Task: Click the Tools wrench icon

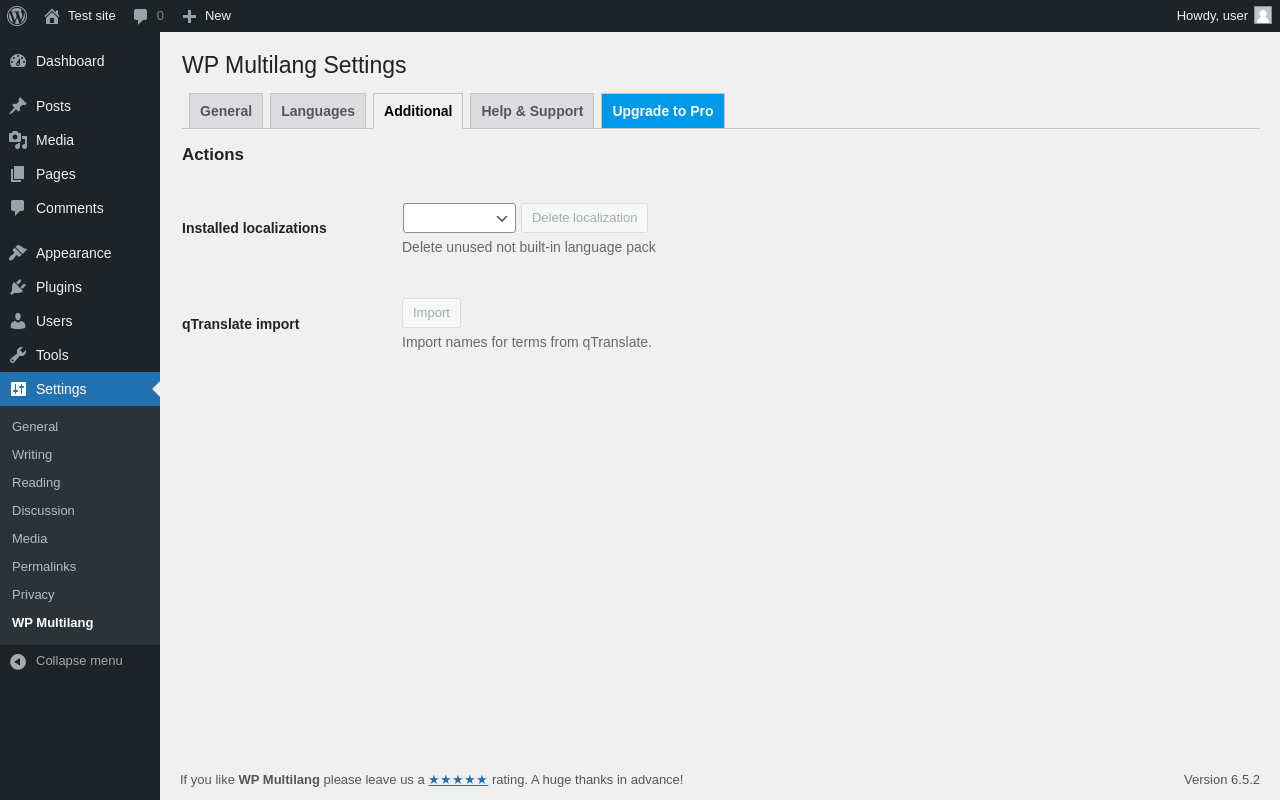Action: click(x=18, y=355)
